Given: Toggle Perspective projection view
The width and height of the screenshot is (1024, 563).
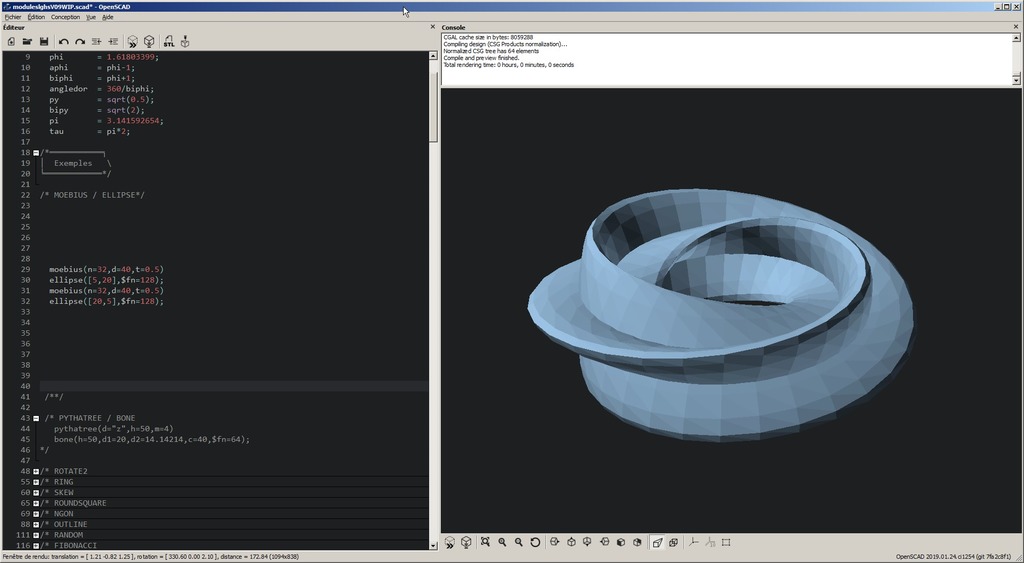Looking at the screenshot, I should tap(657, 542).
